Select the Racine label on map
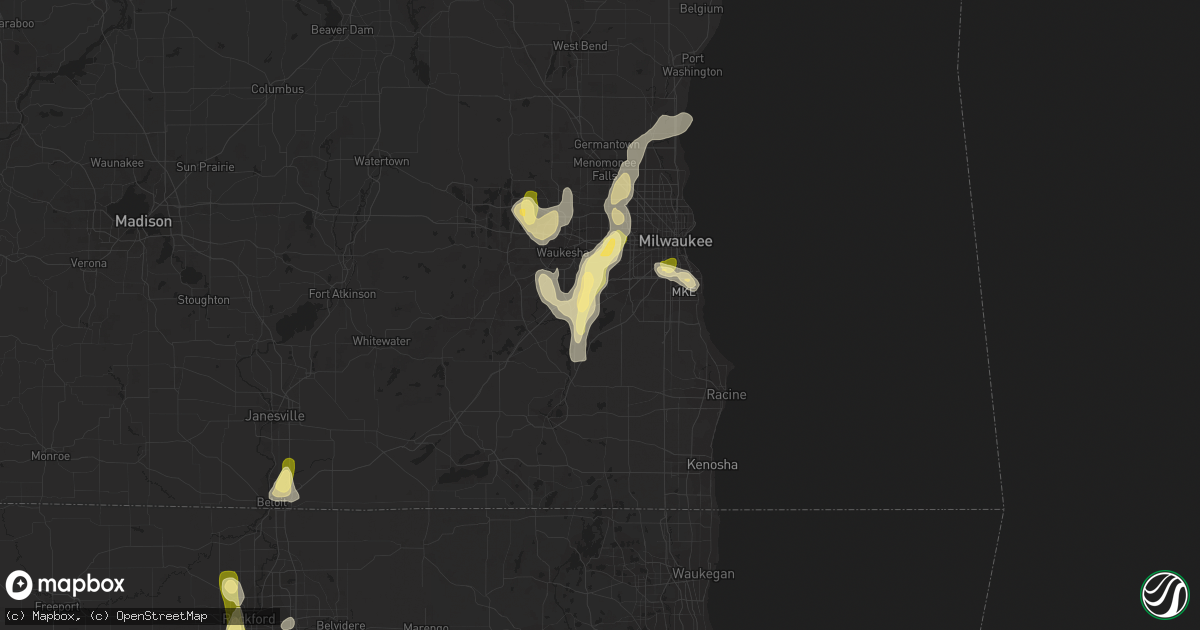Screen dimensions: 1200x630 pos(726,395)
